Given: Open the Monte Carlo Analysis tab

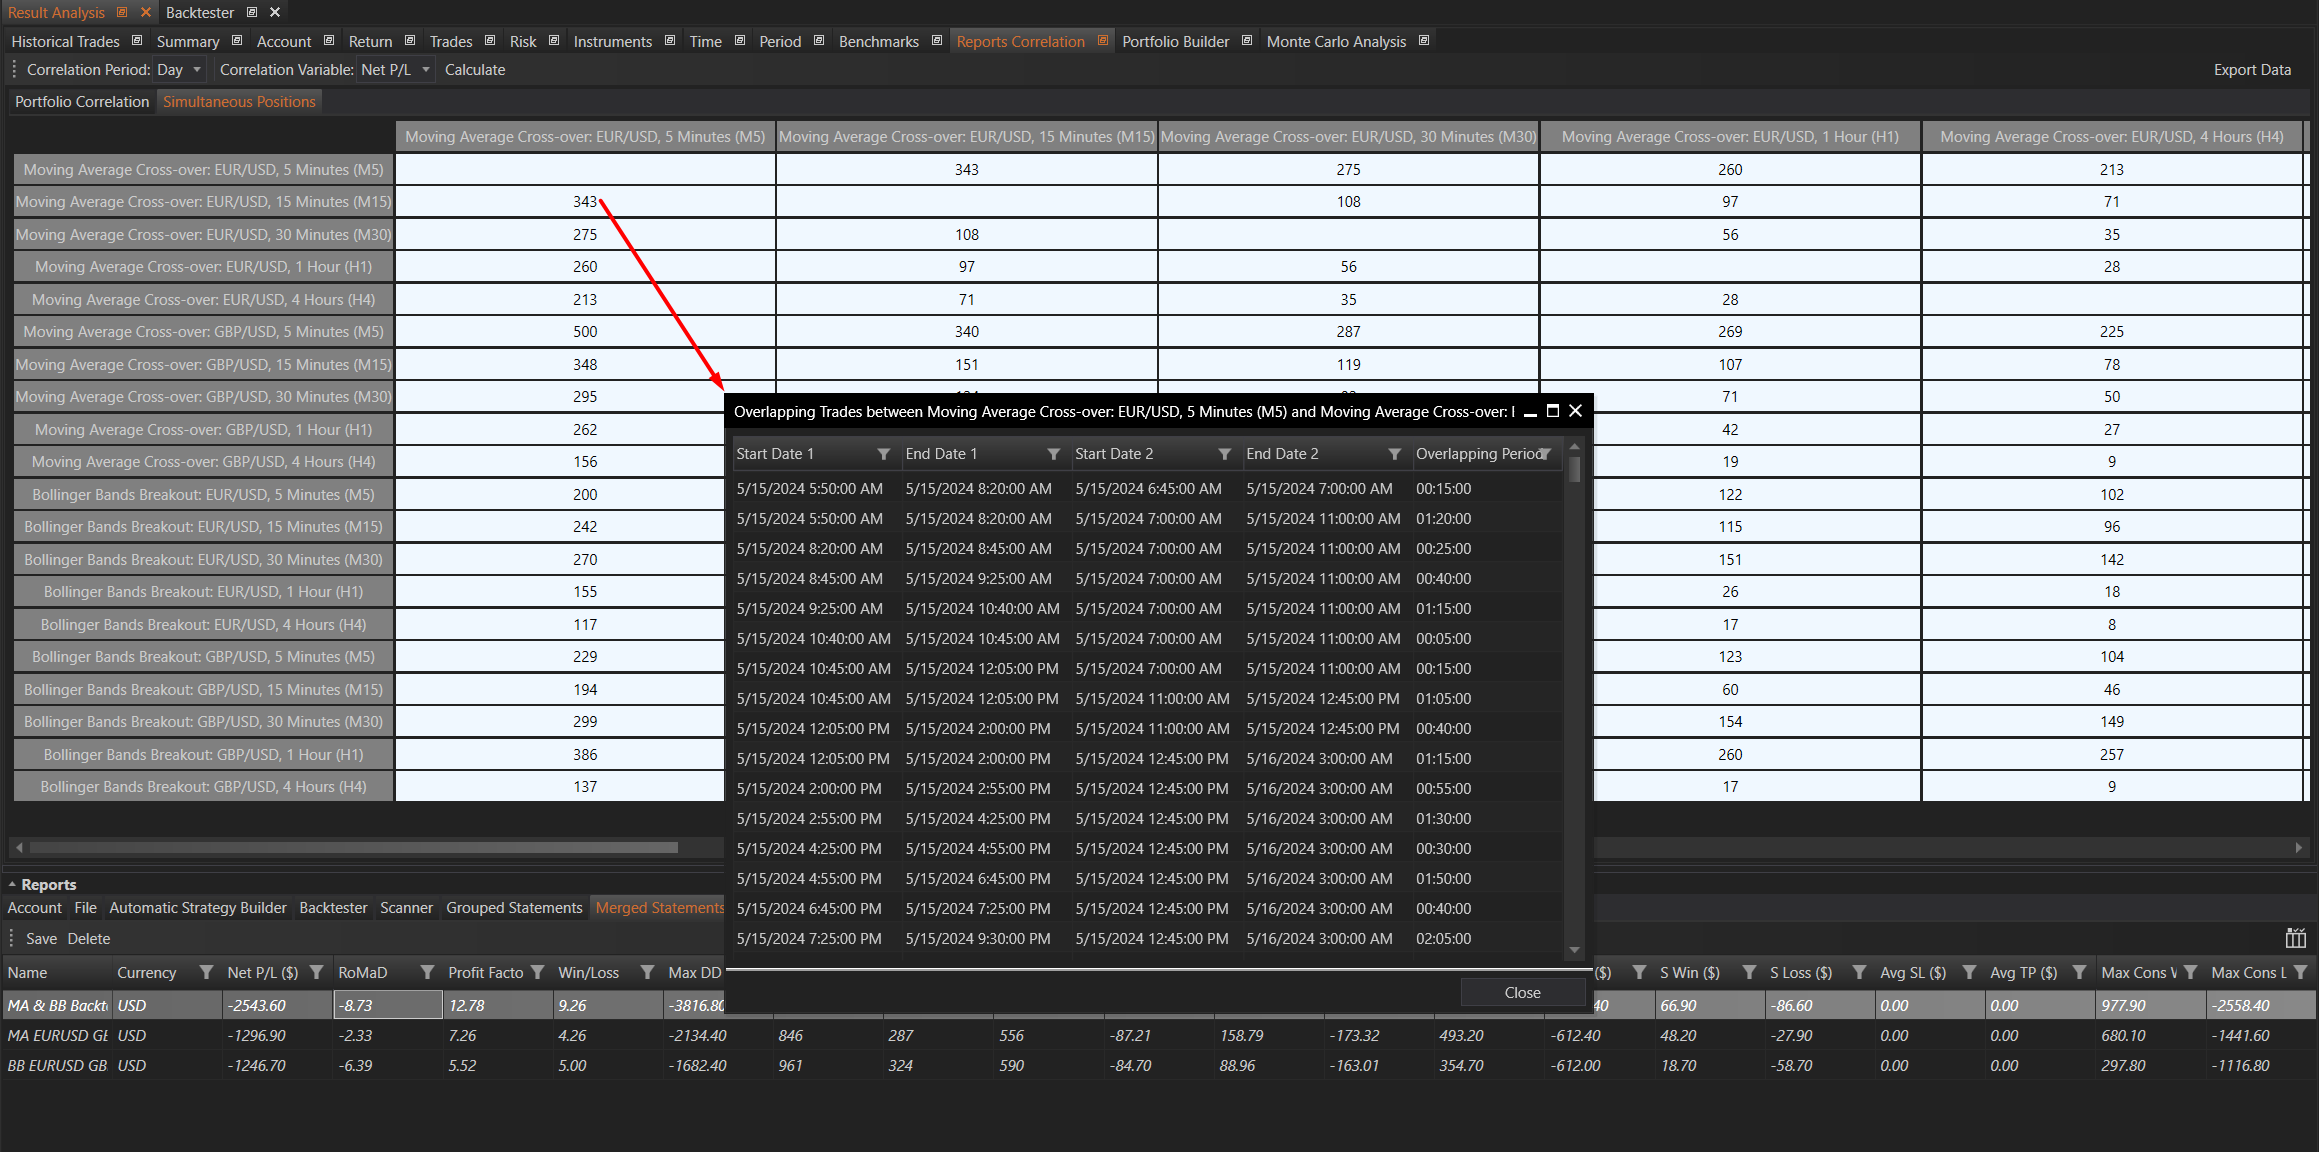Looking at the screenshot, I should 1335,41.
